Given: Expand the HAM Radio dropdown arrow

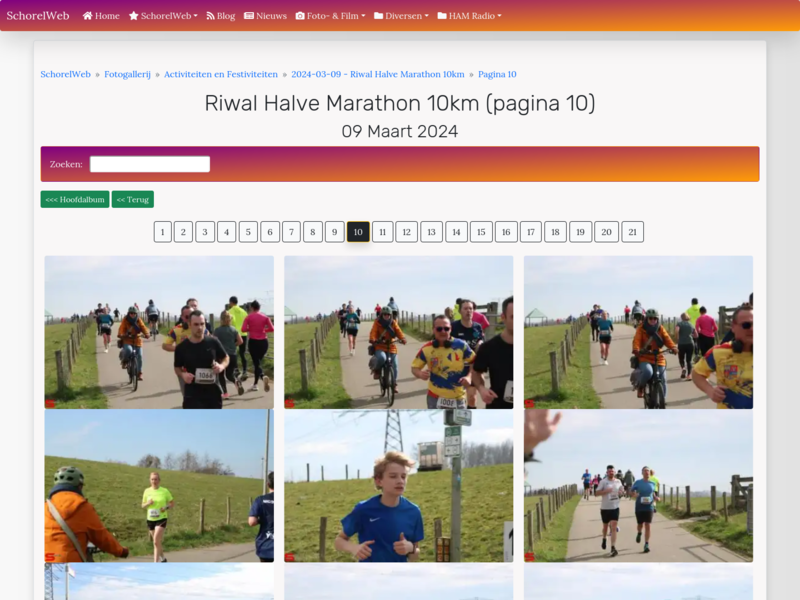Looking at the screenshot, I should tap(499, 16).
